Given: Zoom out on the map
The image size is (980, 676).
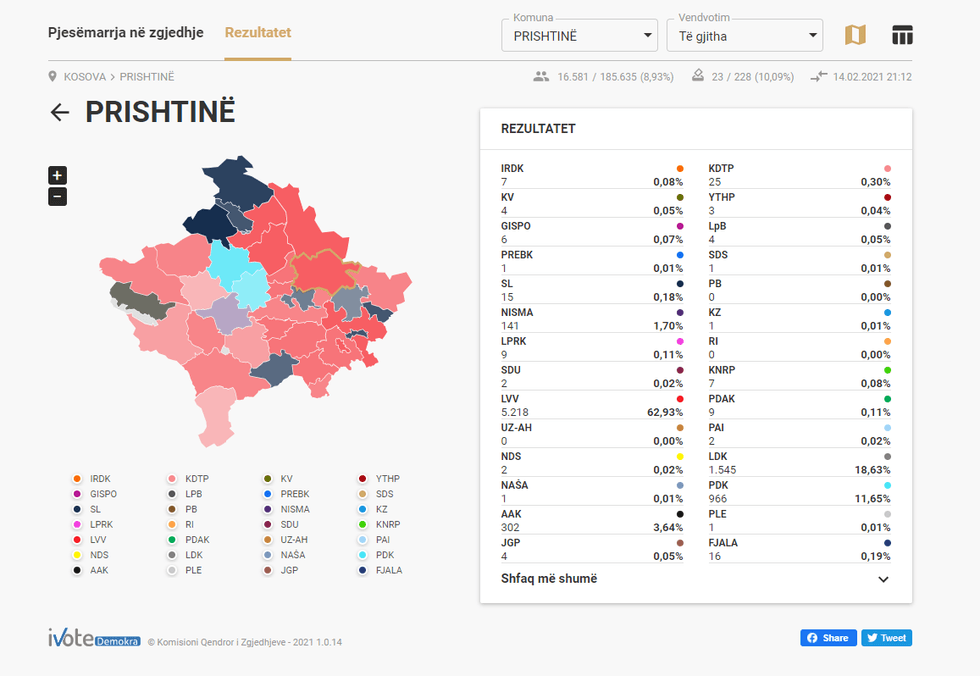Looking at the screenshot, I should point(57,197).
